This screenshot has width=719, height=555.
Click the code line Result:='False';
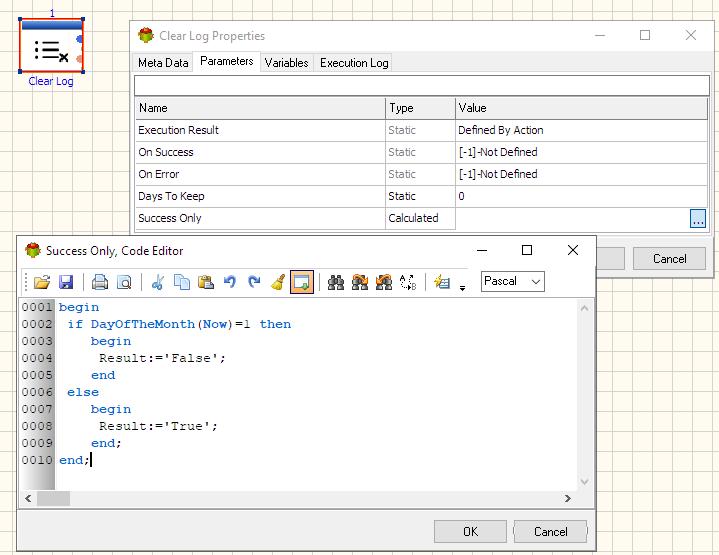point(162,358)
